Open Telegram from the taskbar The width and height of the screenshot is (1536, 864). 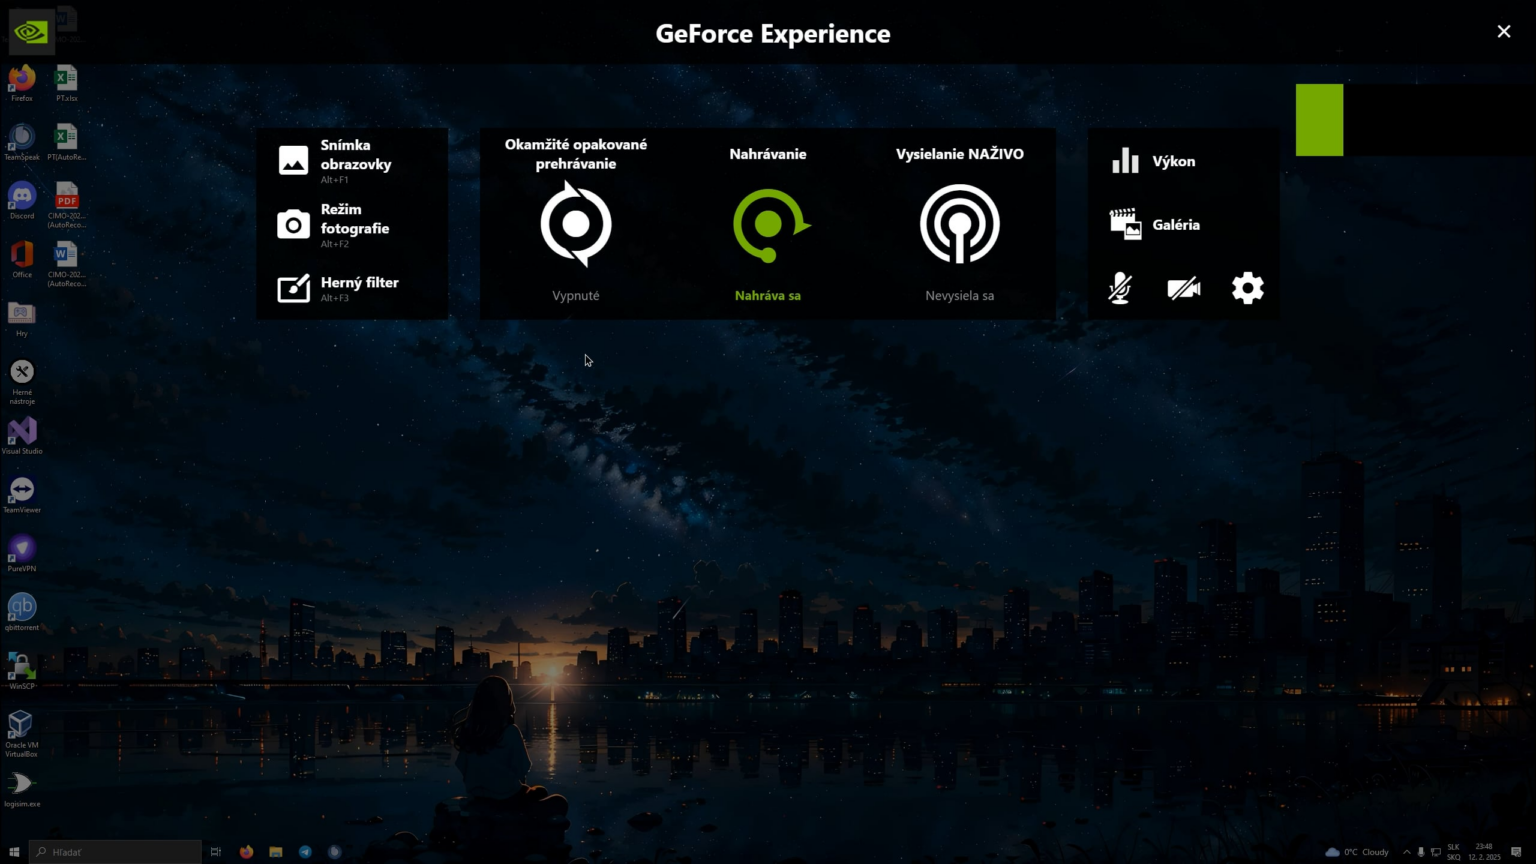click(305, 852)
